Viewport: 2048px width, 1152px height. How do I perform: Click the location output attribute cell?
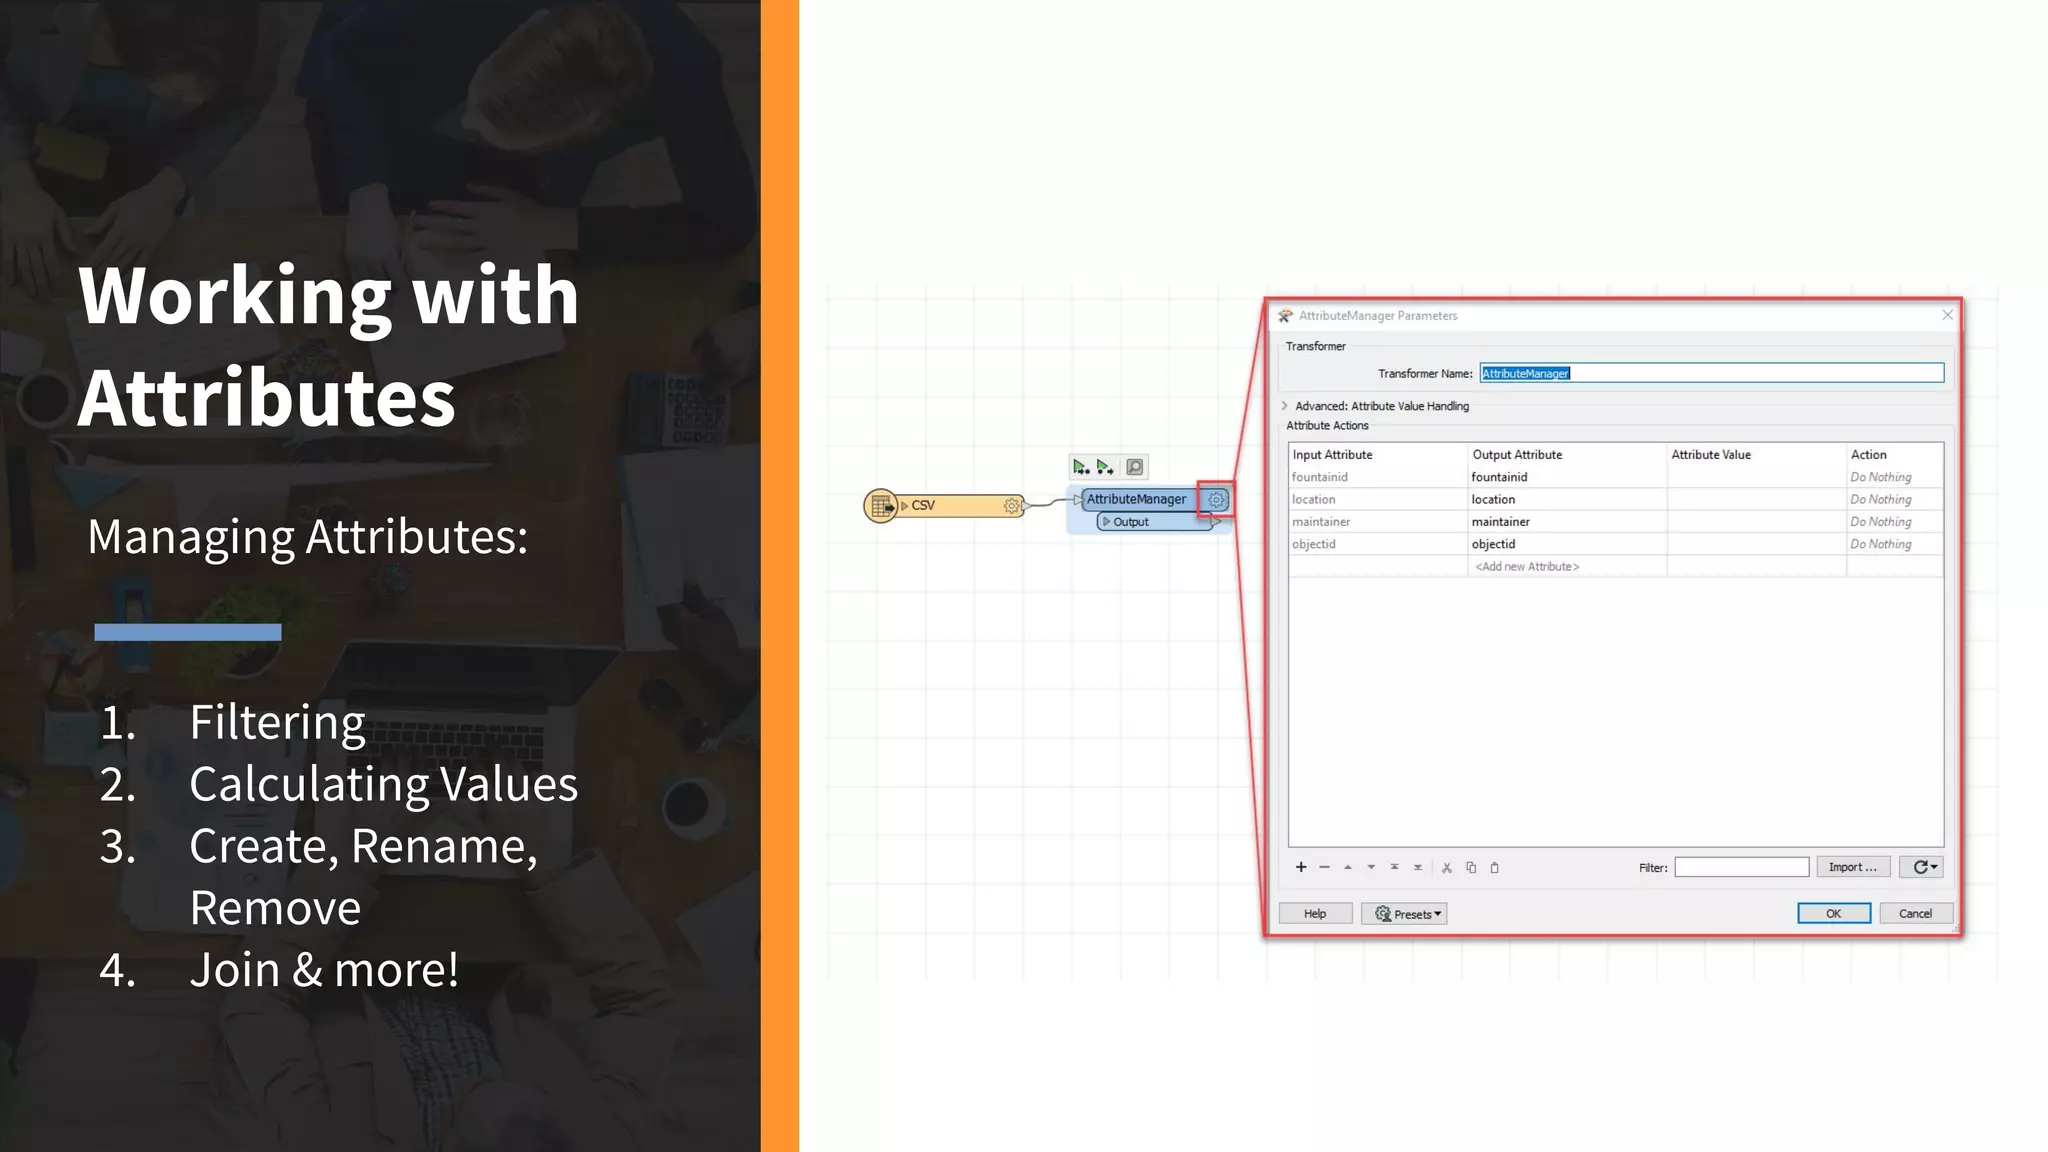[x=1567, y=499]
